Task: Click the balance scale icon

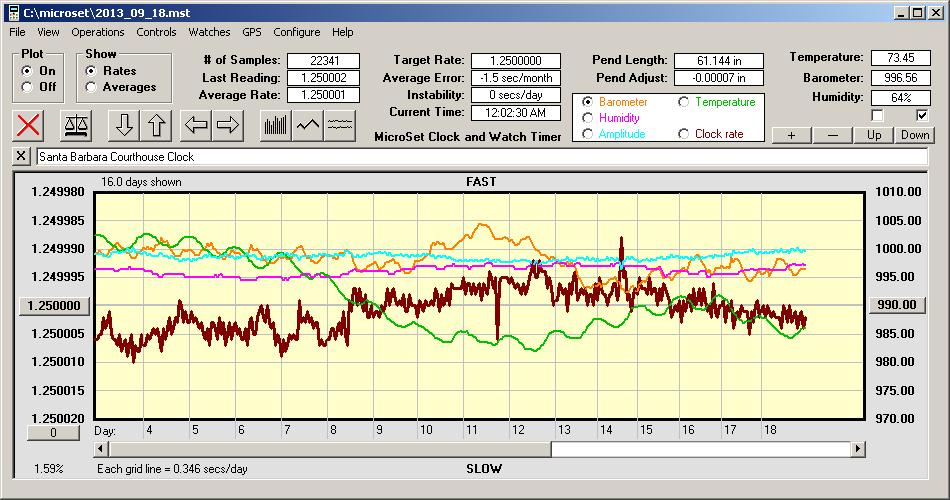Action: point(76,125)
